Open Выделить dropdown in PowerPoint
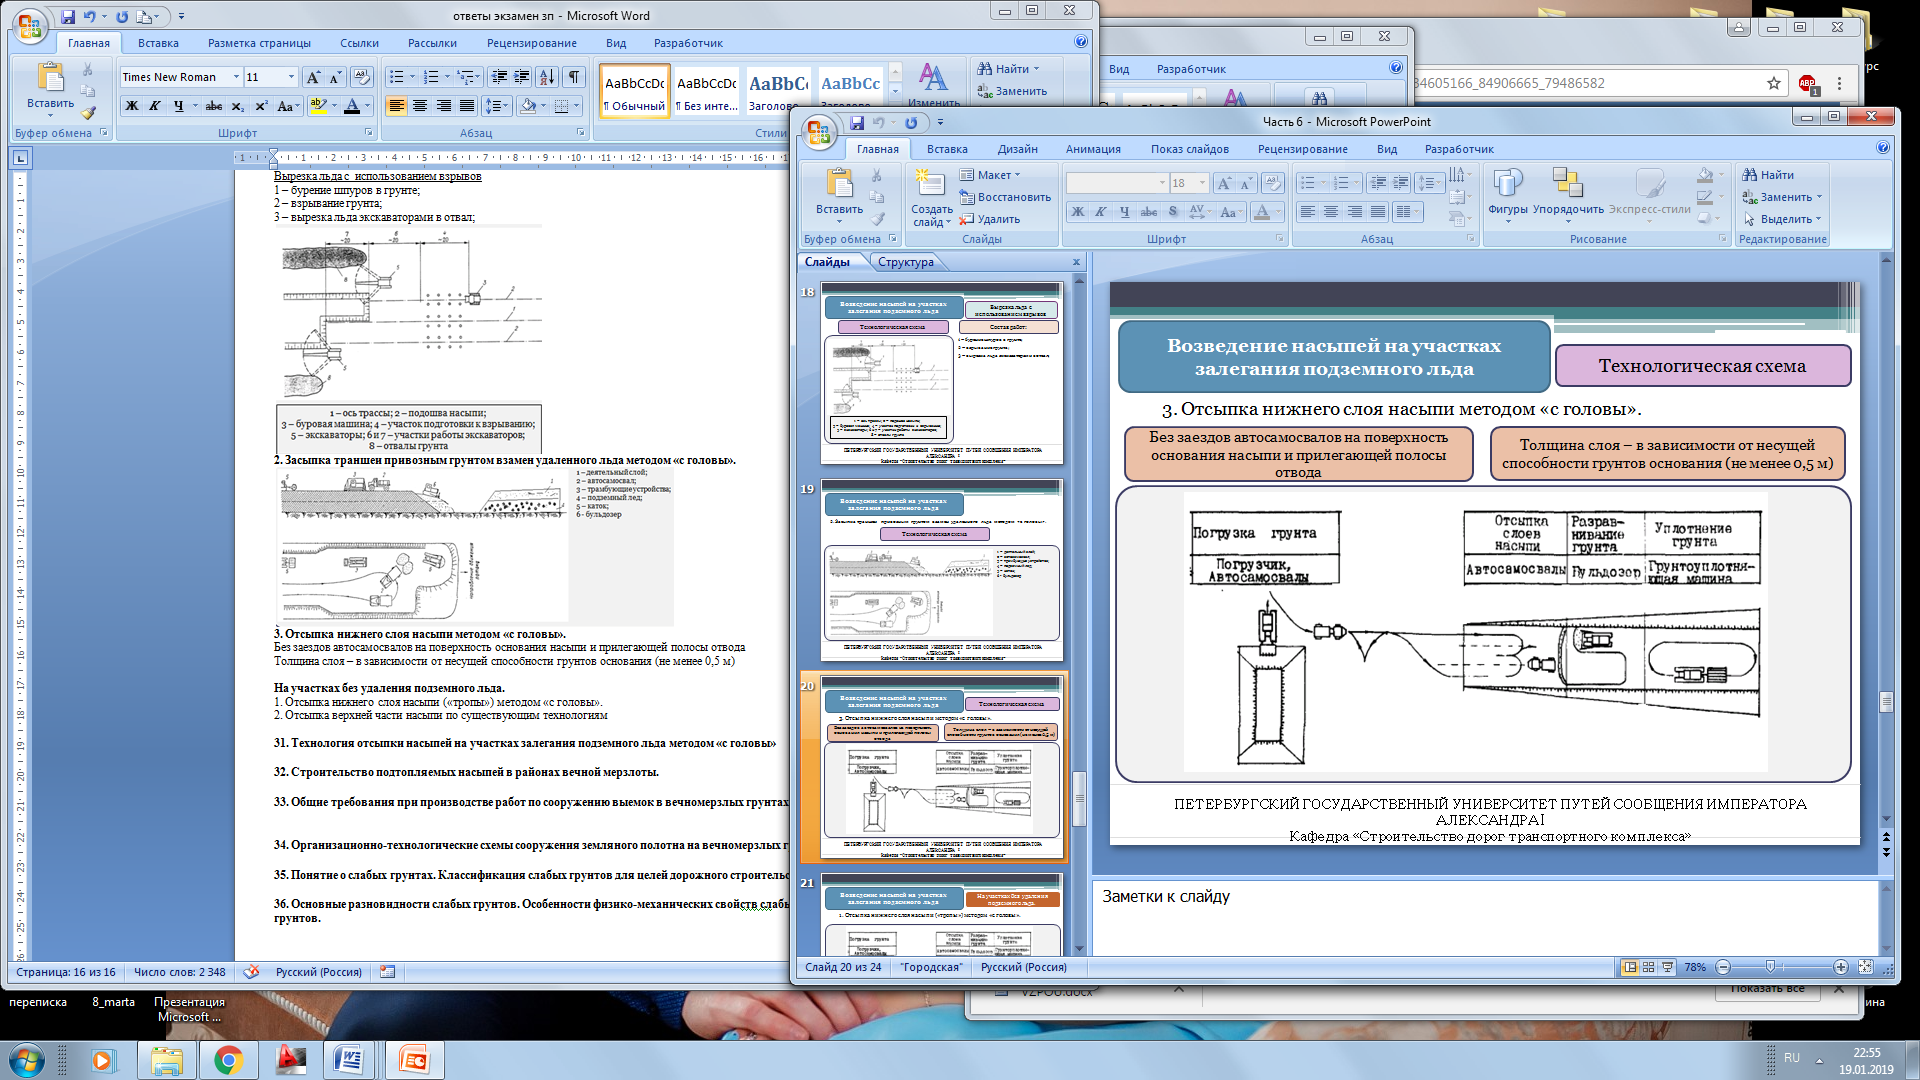Image resolution: width=1920 pixels, height=1080 pixels. coord(1783,219)
